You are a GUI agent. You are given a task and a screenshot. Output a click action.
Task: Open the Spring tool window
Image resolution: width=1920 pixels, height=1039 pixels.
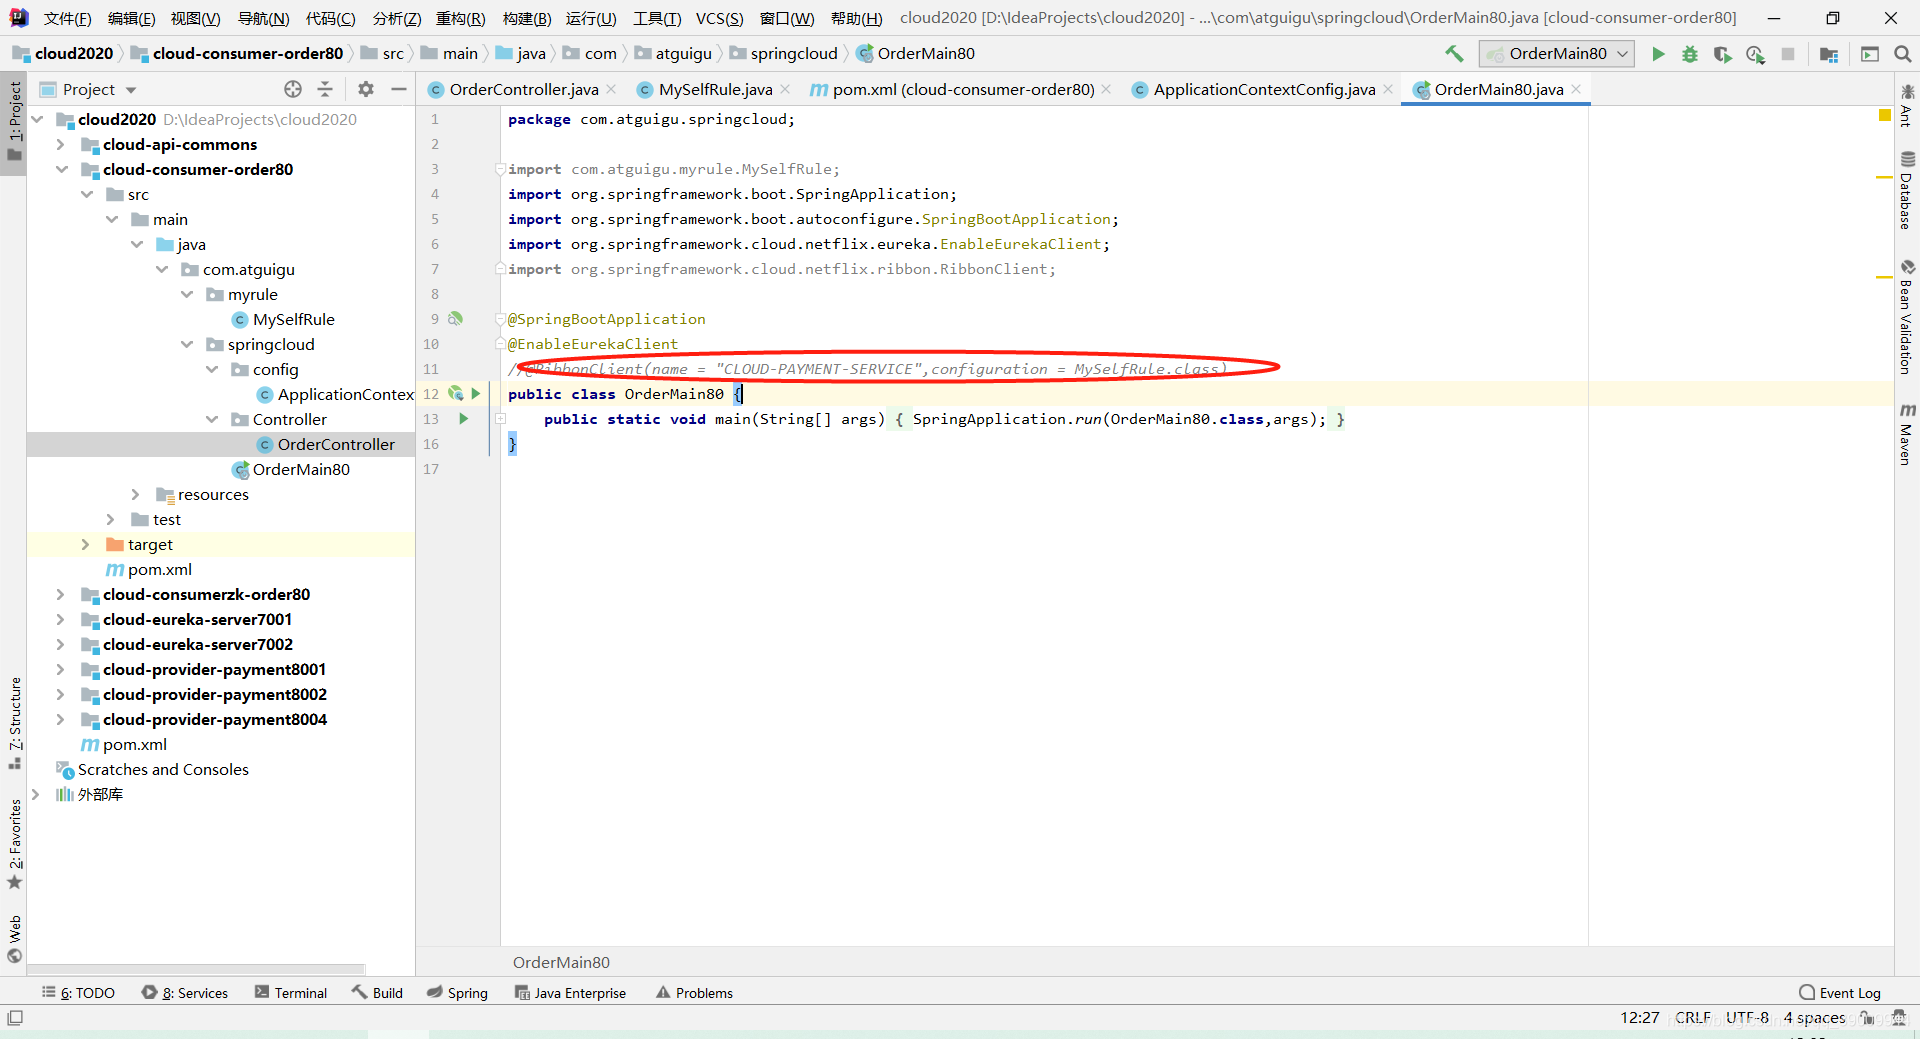(457, 993)
